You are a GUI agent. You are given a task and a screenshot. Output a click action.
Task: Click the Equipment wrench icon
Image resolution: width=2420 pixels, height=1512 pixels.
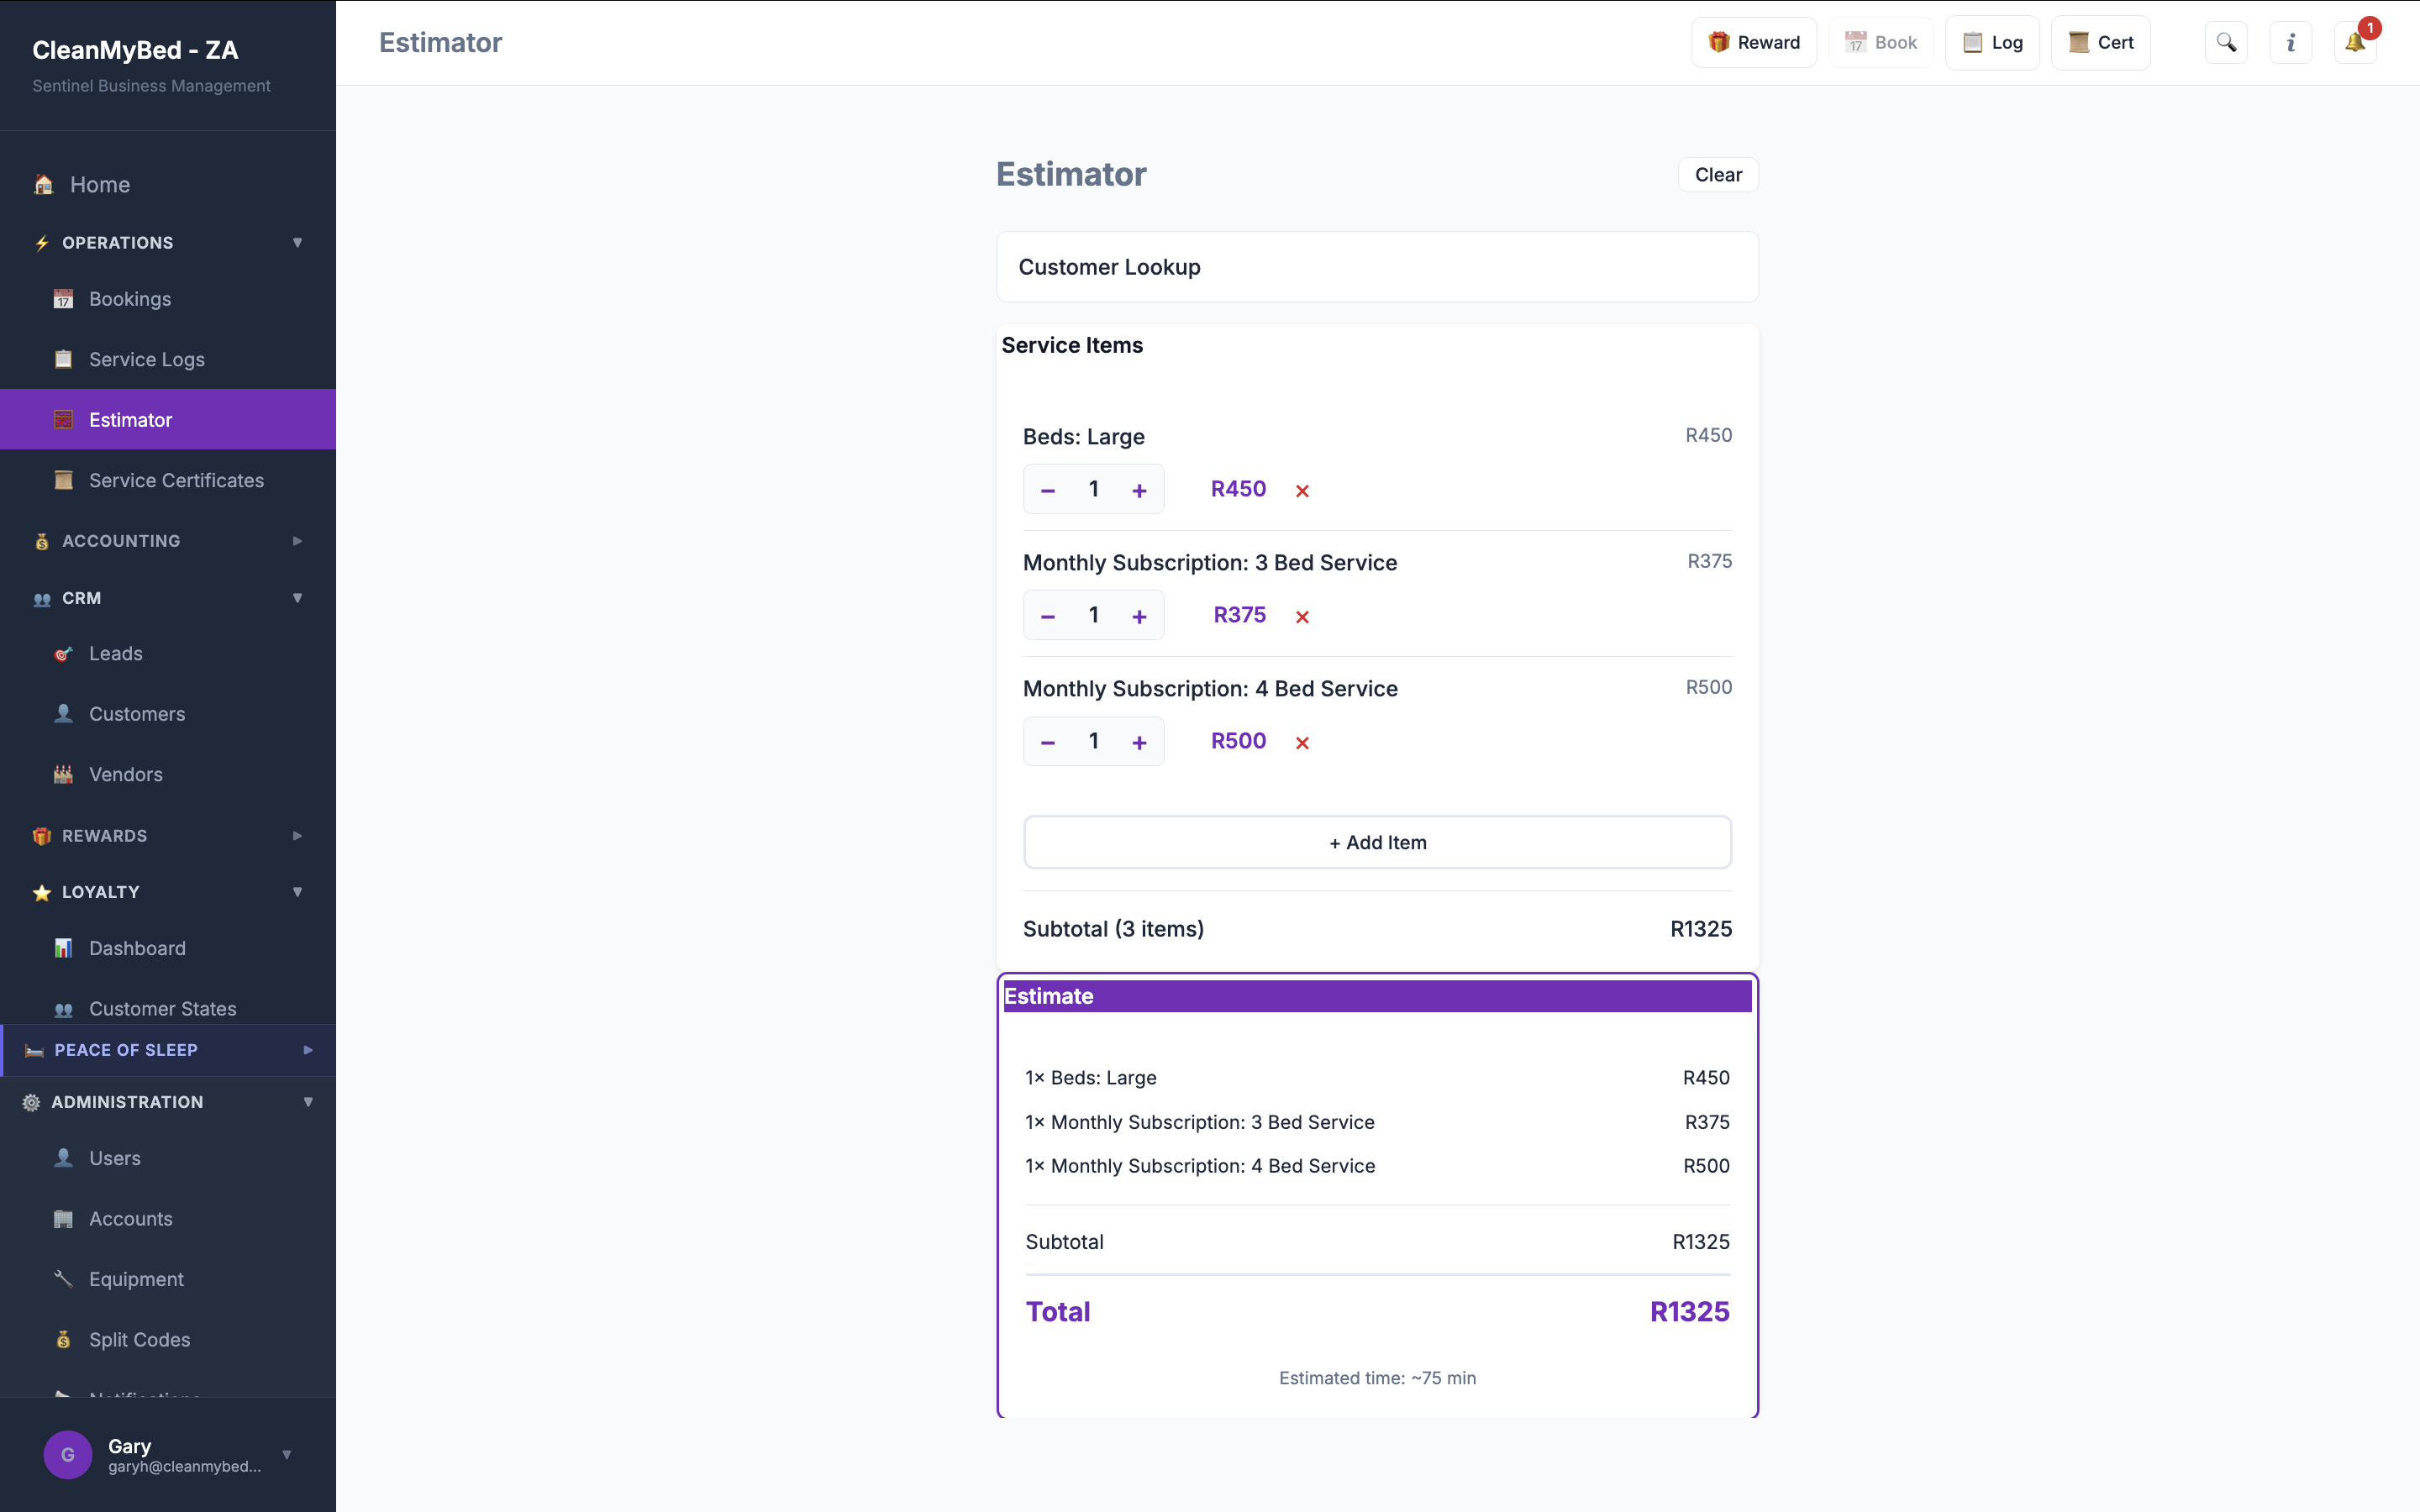63,1278
